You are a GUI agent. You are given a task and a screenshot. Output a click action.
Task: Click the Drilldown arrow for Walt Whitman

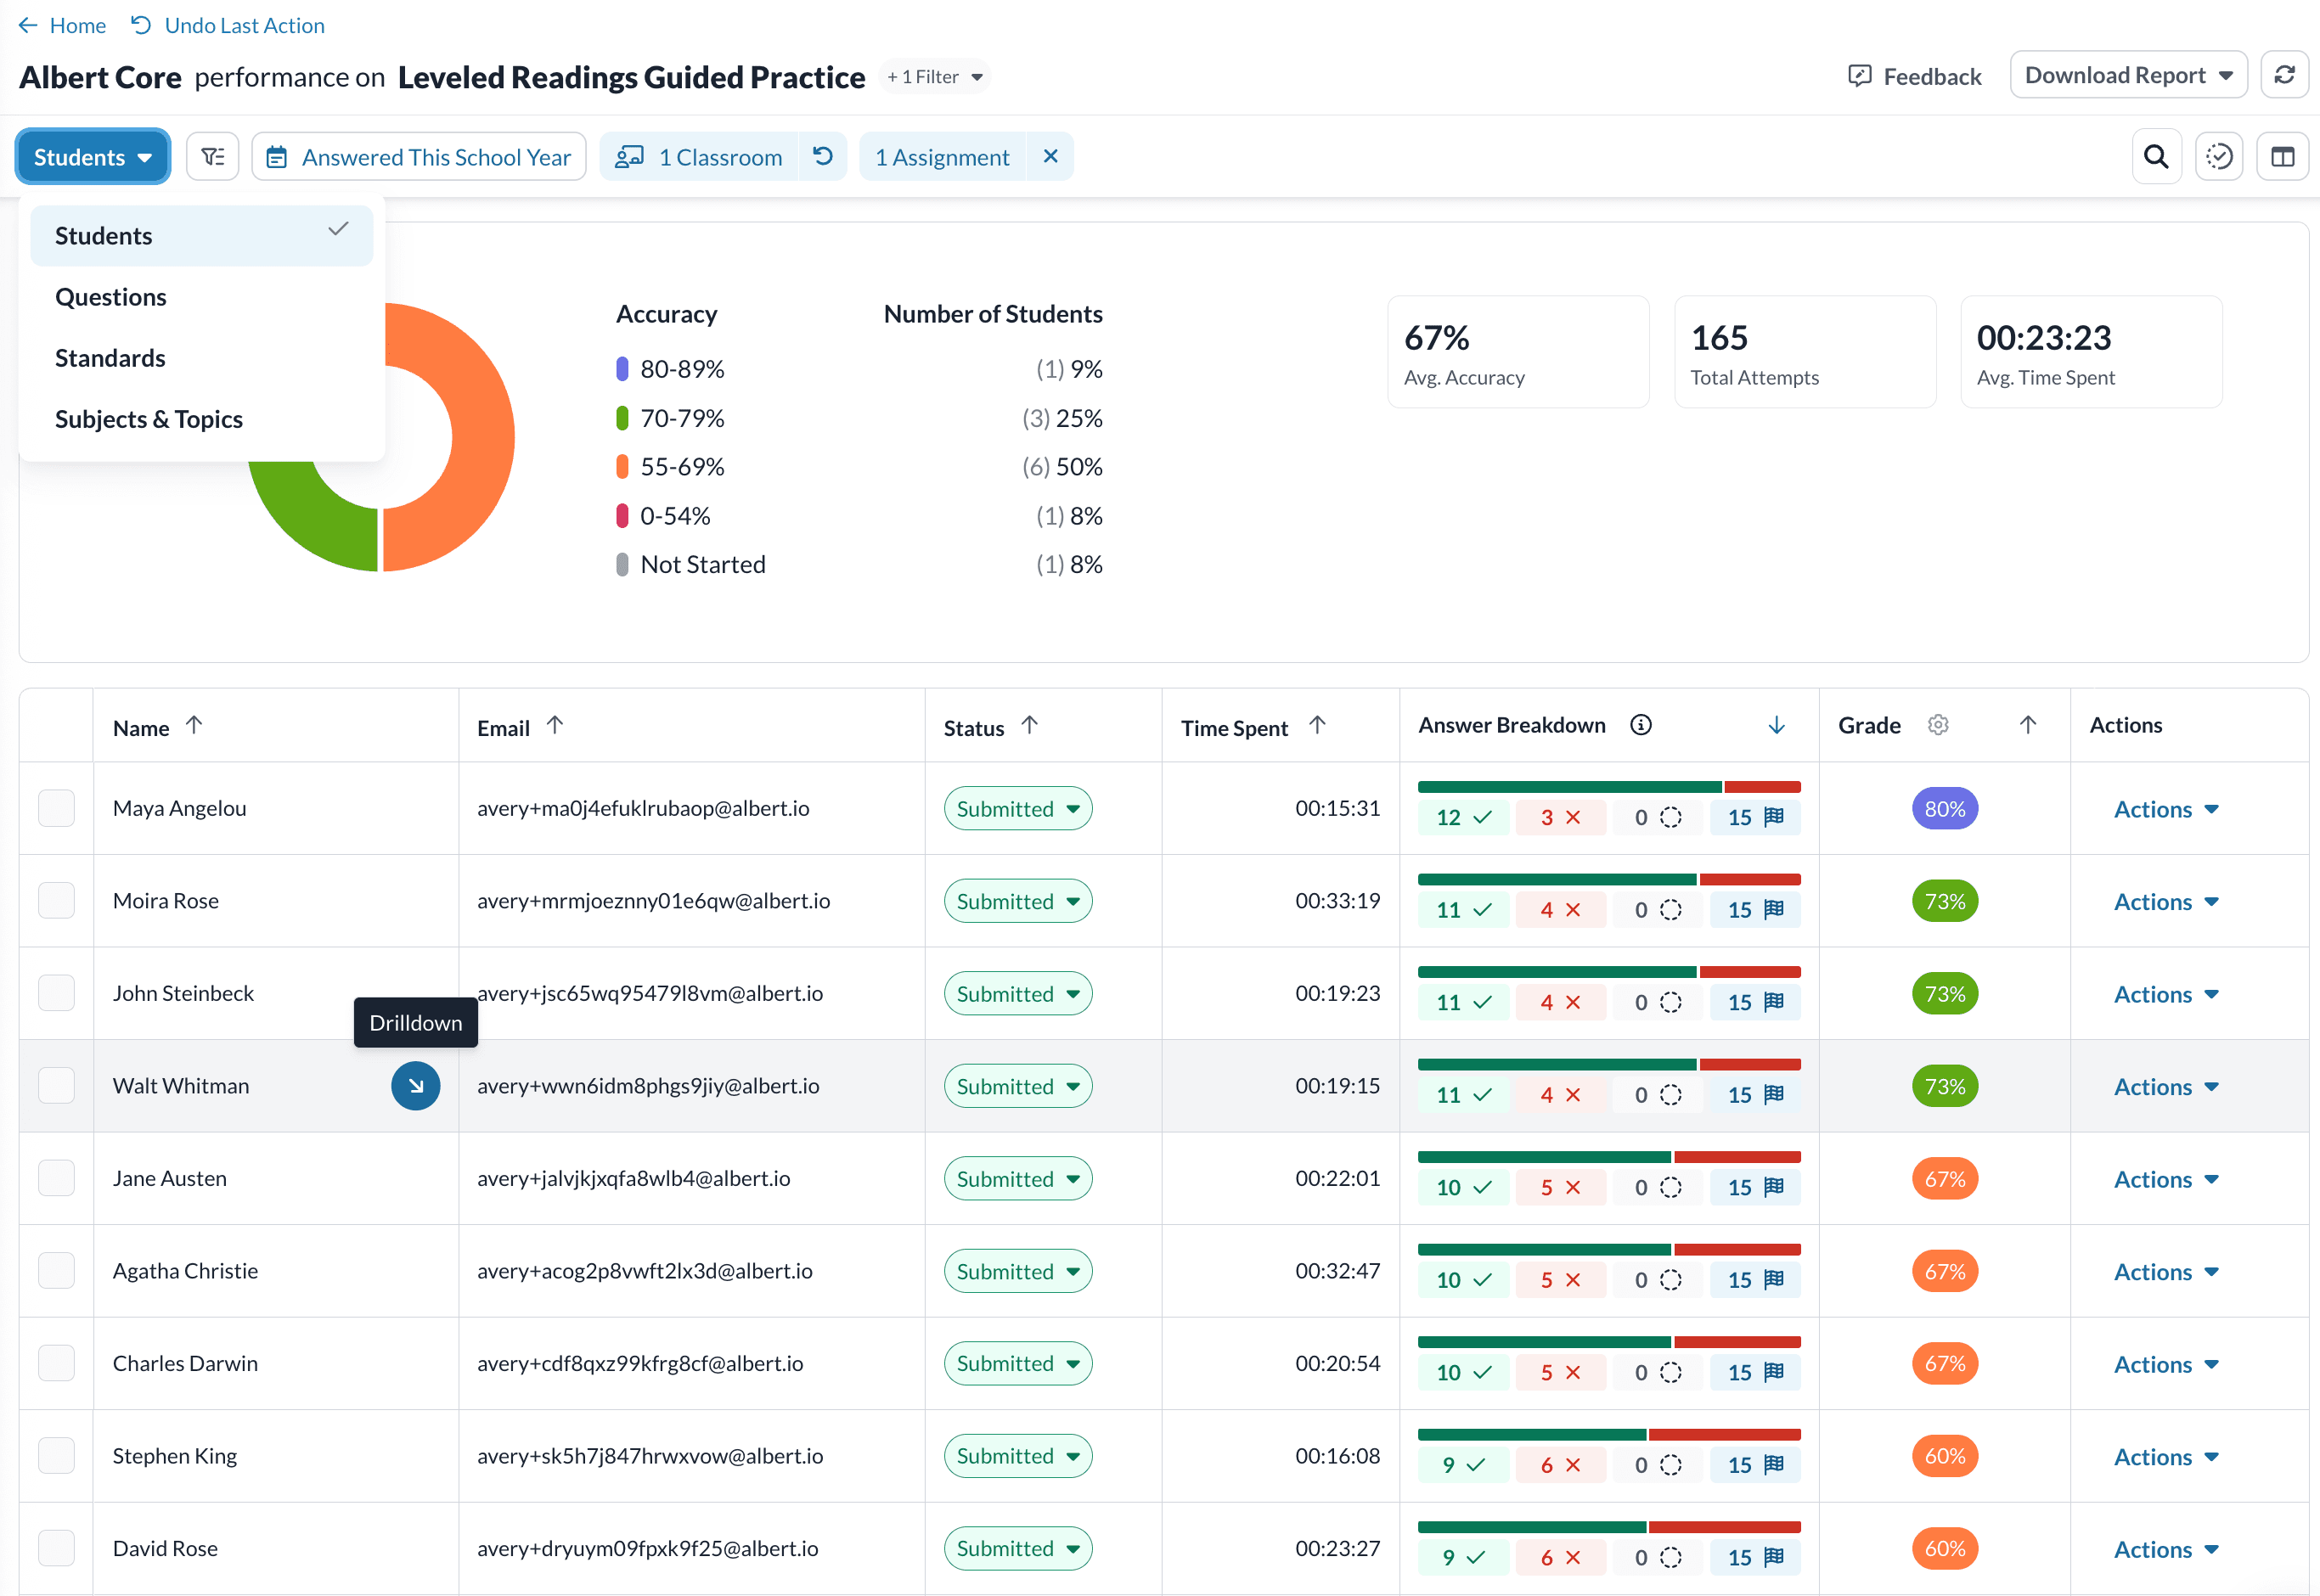(415, 1086)
